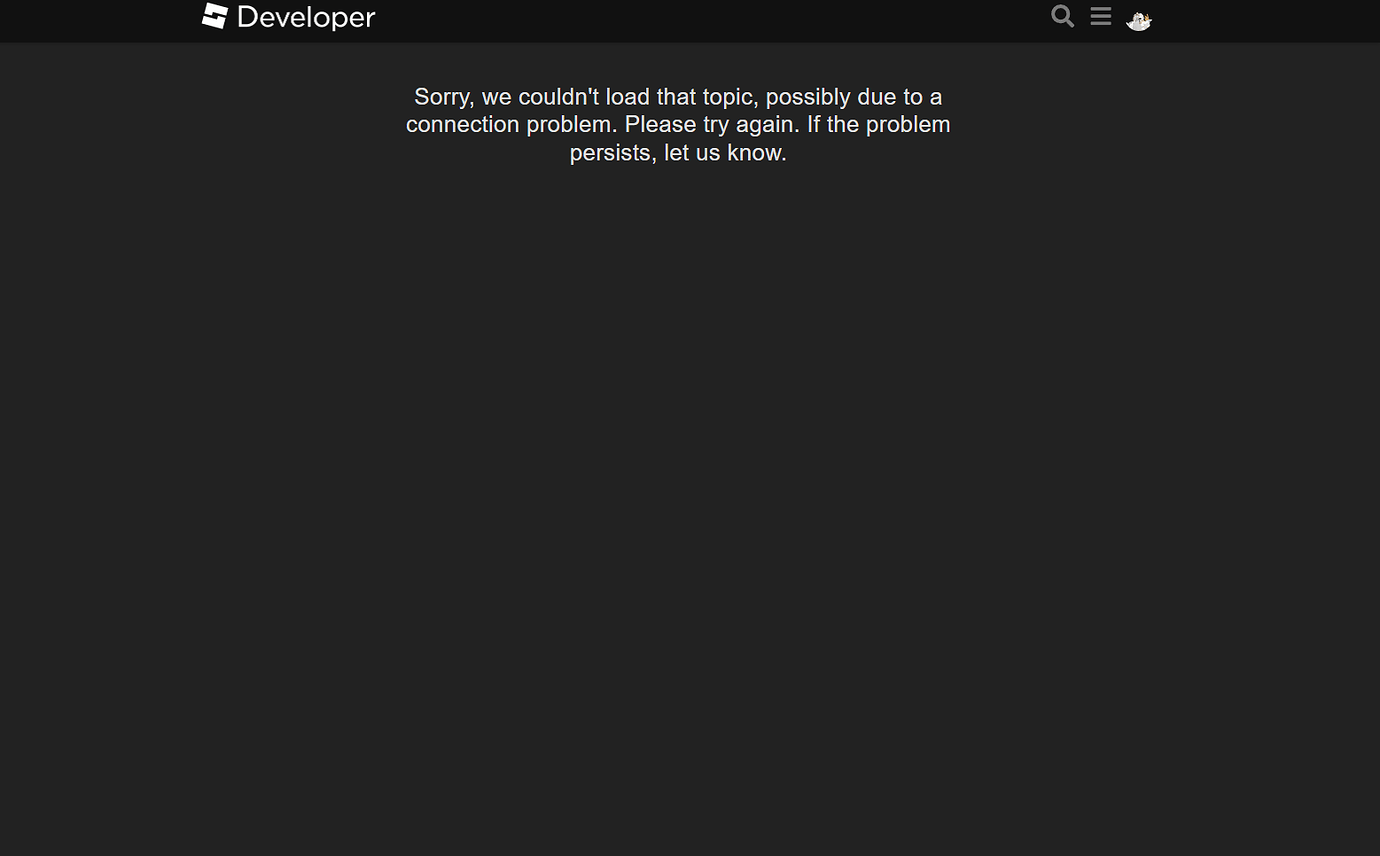Screen dimensions: 1380x856
Task: Open the profile dropdown from the avatar
Action: (x=1138, y=19)
